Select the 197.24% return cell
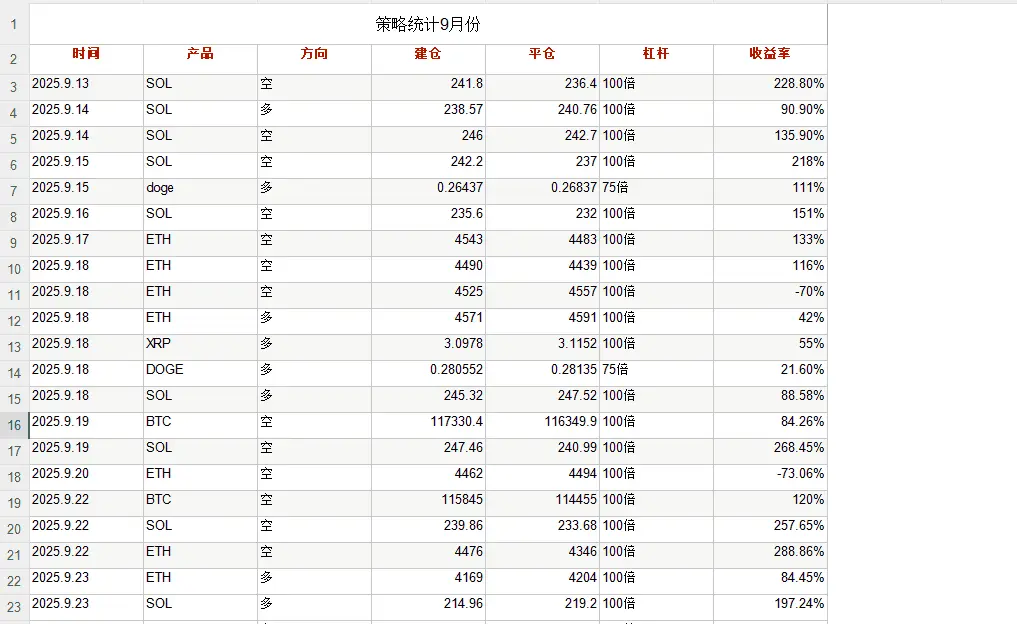Image resolution: width=1017 pixels, height=624 pixels. pos(771,607)
